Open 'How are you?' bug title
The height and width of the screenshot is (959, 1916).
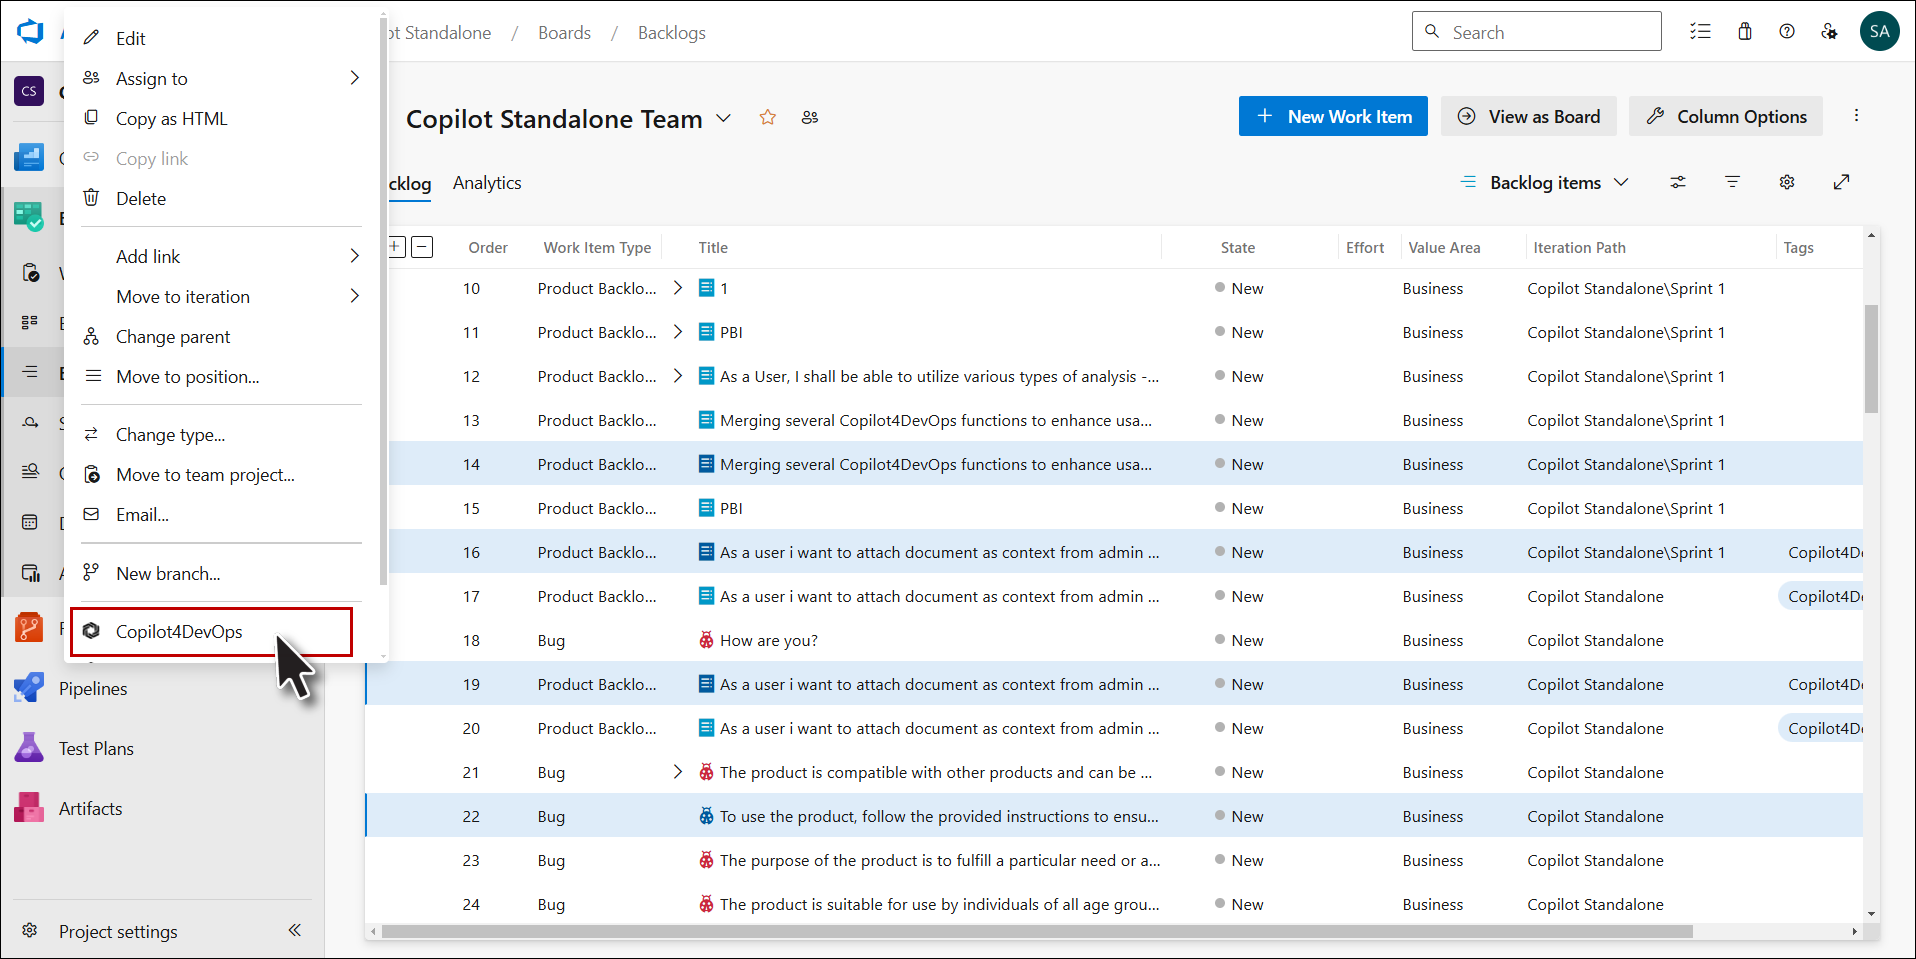[768, 640]
